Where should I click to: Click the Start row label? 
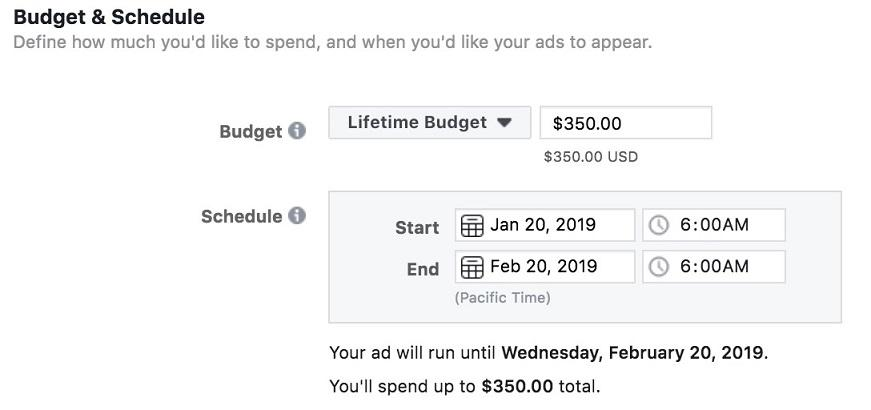[x=417, y=227]
